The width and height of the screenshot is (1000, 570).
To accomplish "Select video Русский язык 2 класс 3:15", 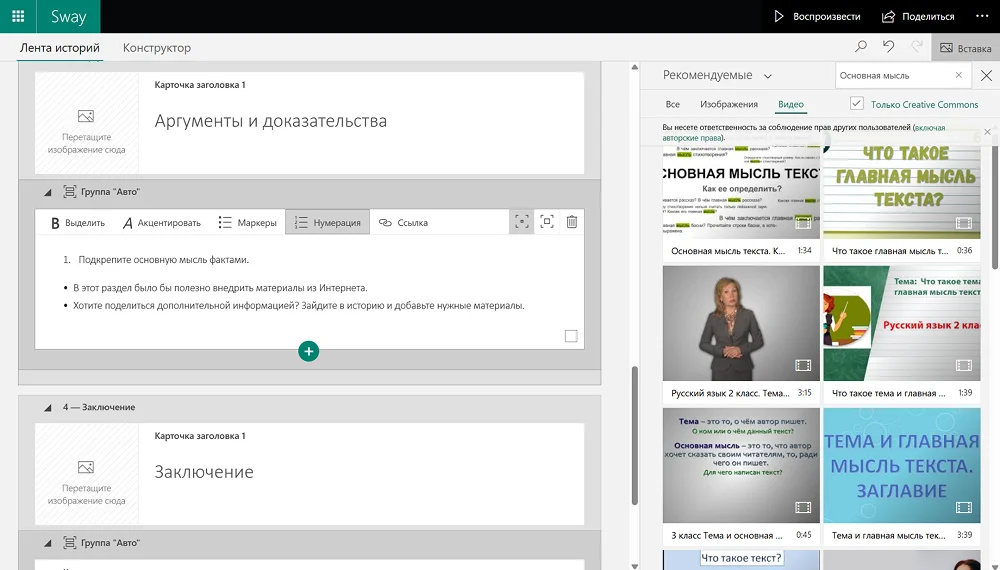I will [x=741, y=333].
